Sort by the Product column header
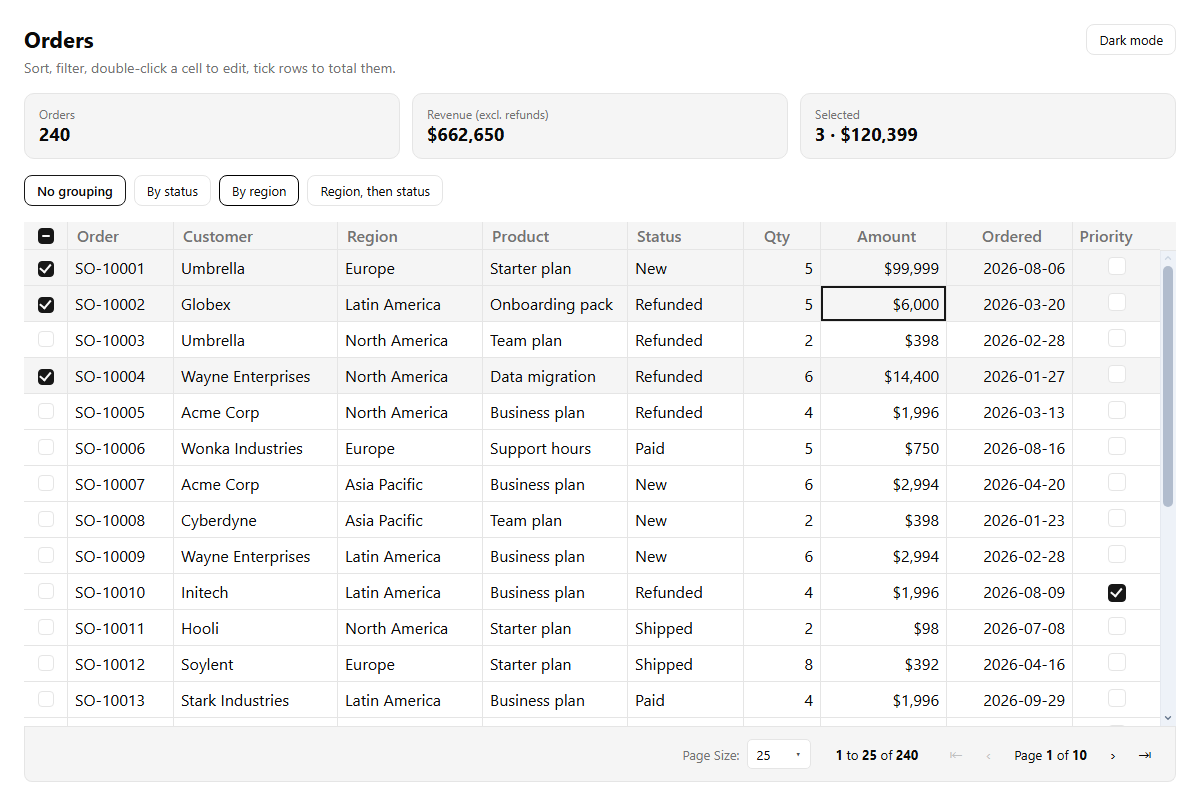The image size is (1200, 800). (x=555, y=236)
